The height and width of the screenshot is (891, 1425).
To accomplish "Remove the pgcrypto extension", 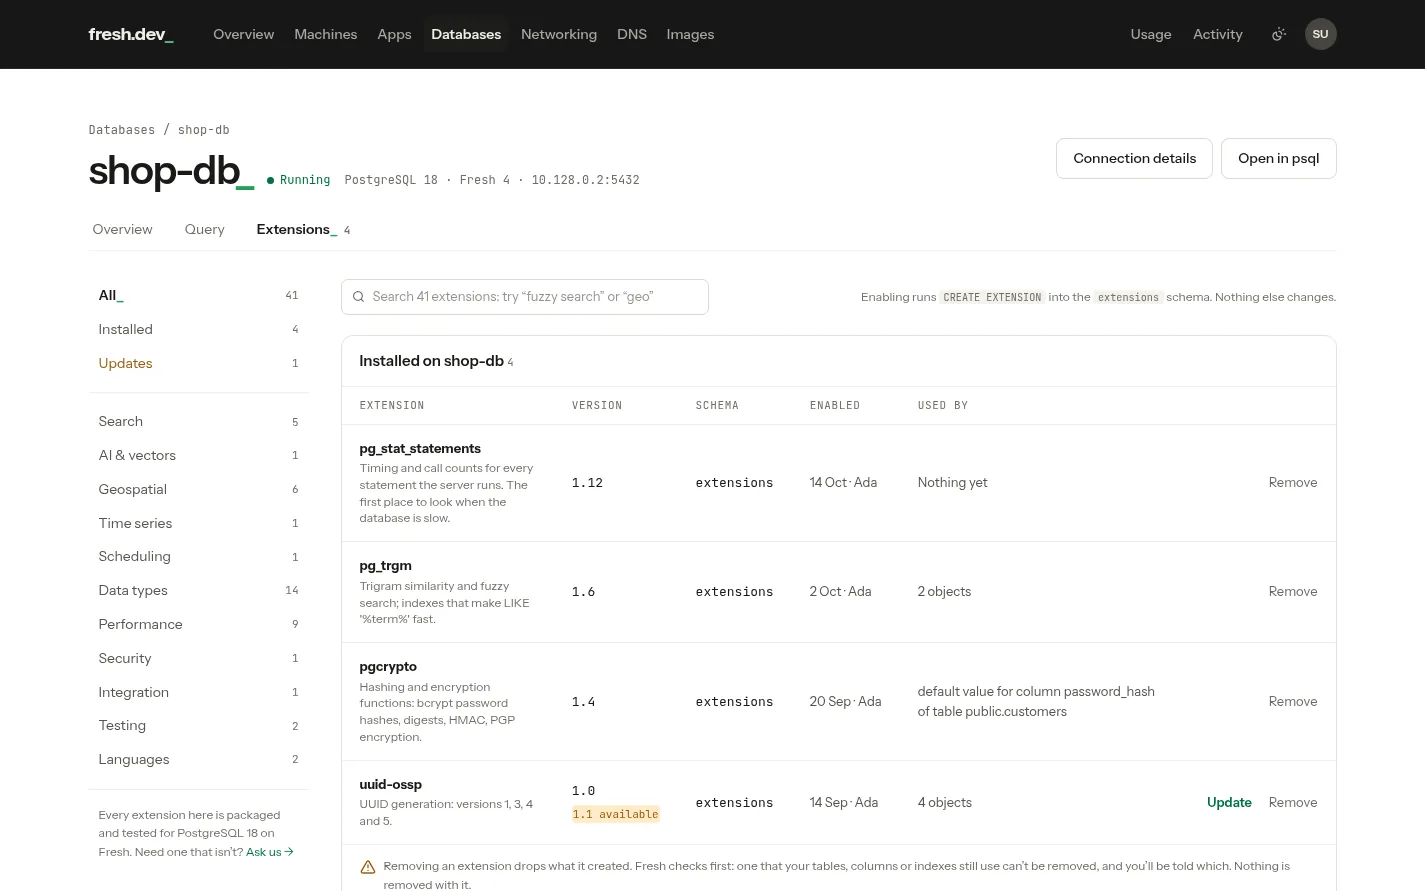I will click(1292, 701).
